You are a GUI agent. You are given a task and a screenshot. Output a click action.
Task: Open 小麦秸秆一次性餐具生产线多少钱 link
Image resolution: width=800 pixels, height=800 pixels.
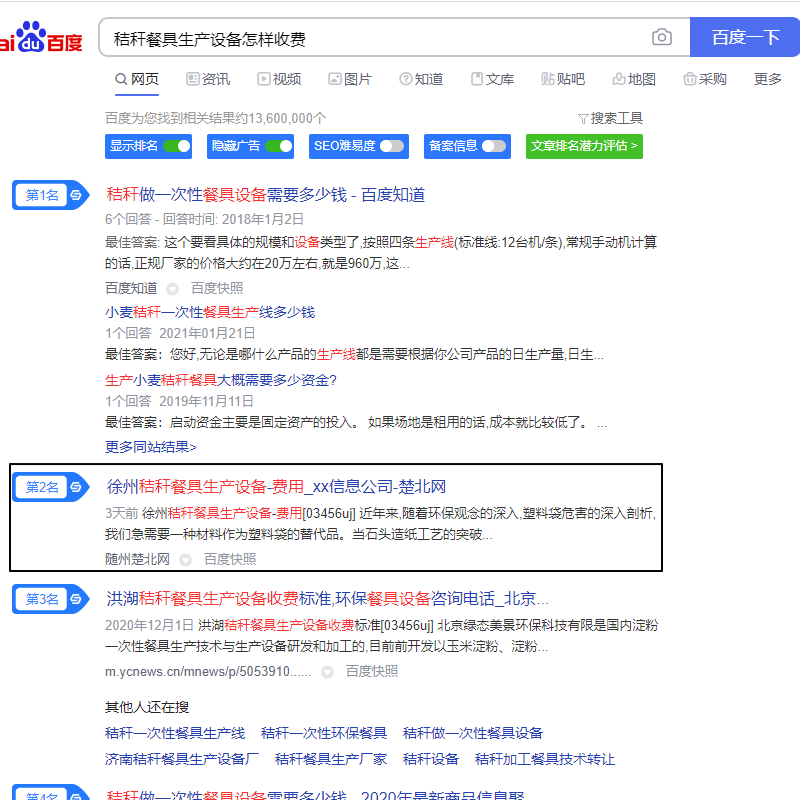coord(210,312)
